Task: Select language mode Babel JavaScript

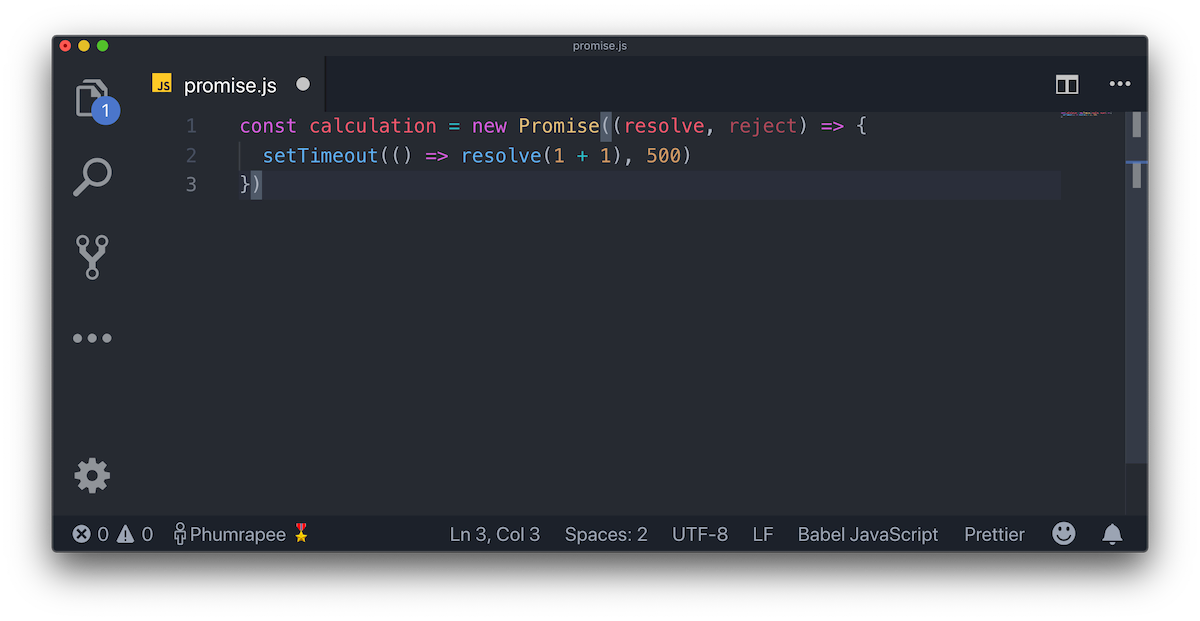Action: coord(868,534)
